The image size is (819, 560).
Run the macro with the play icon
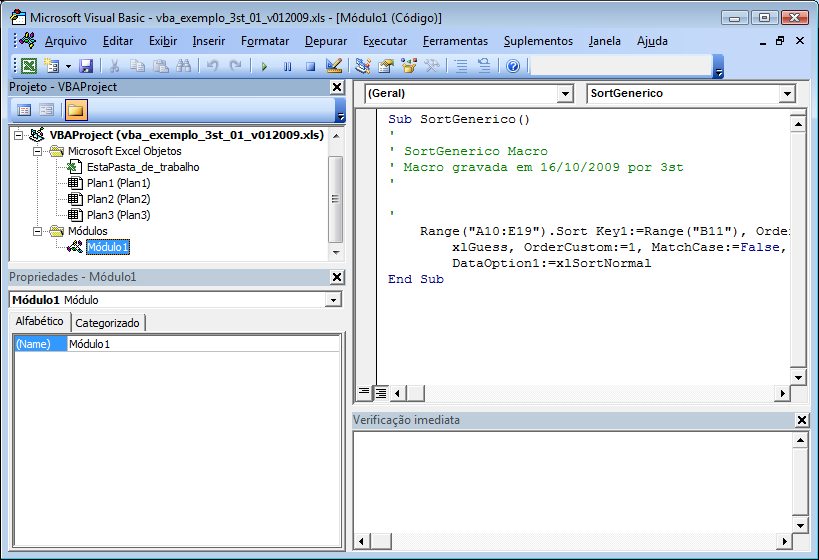tap(264, 66)
